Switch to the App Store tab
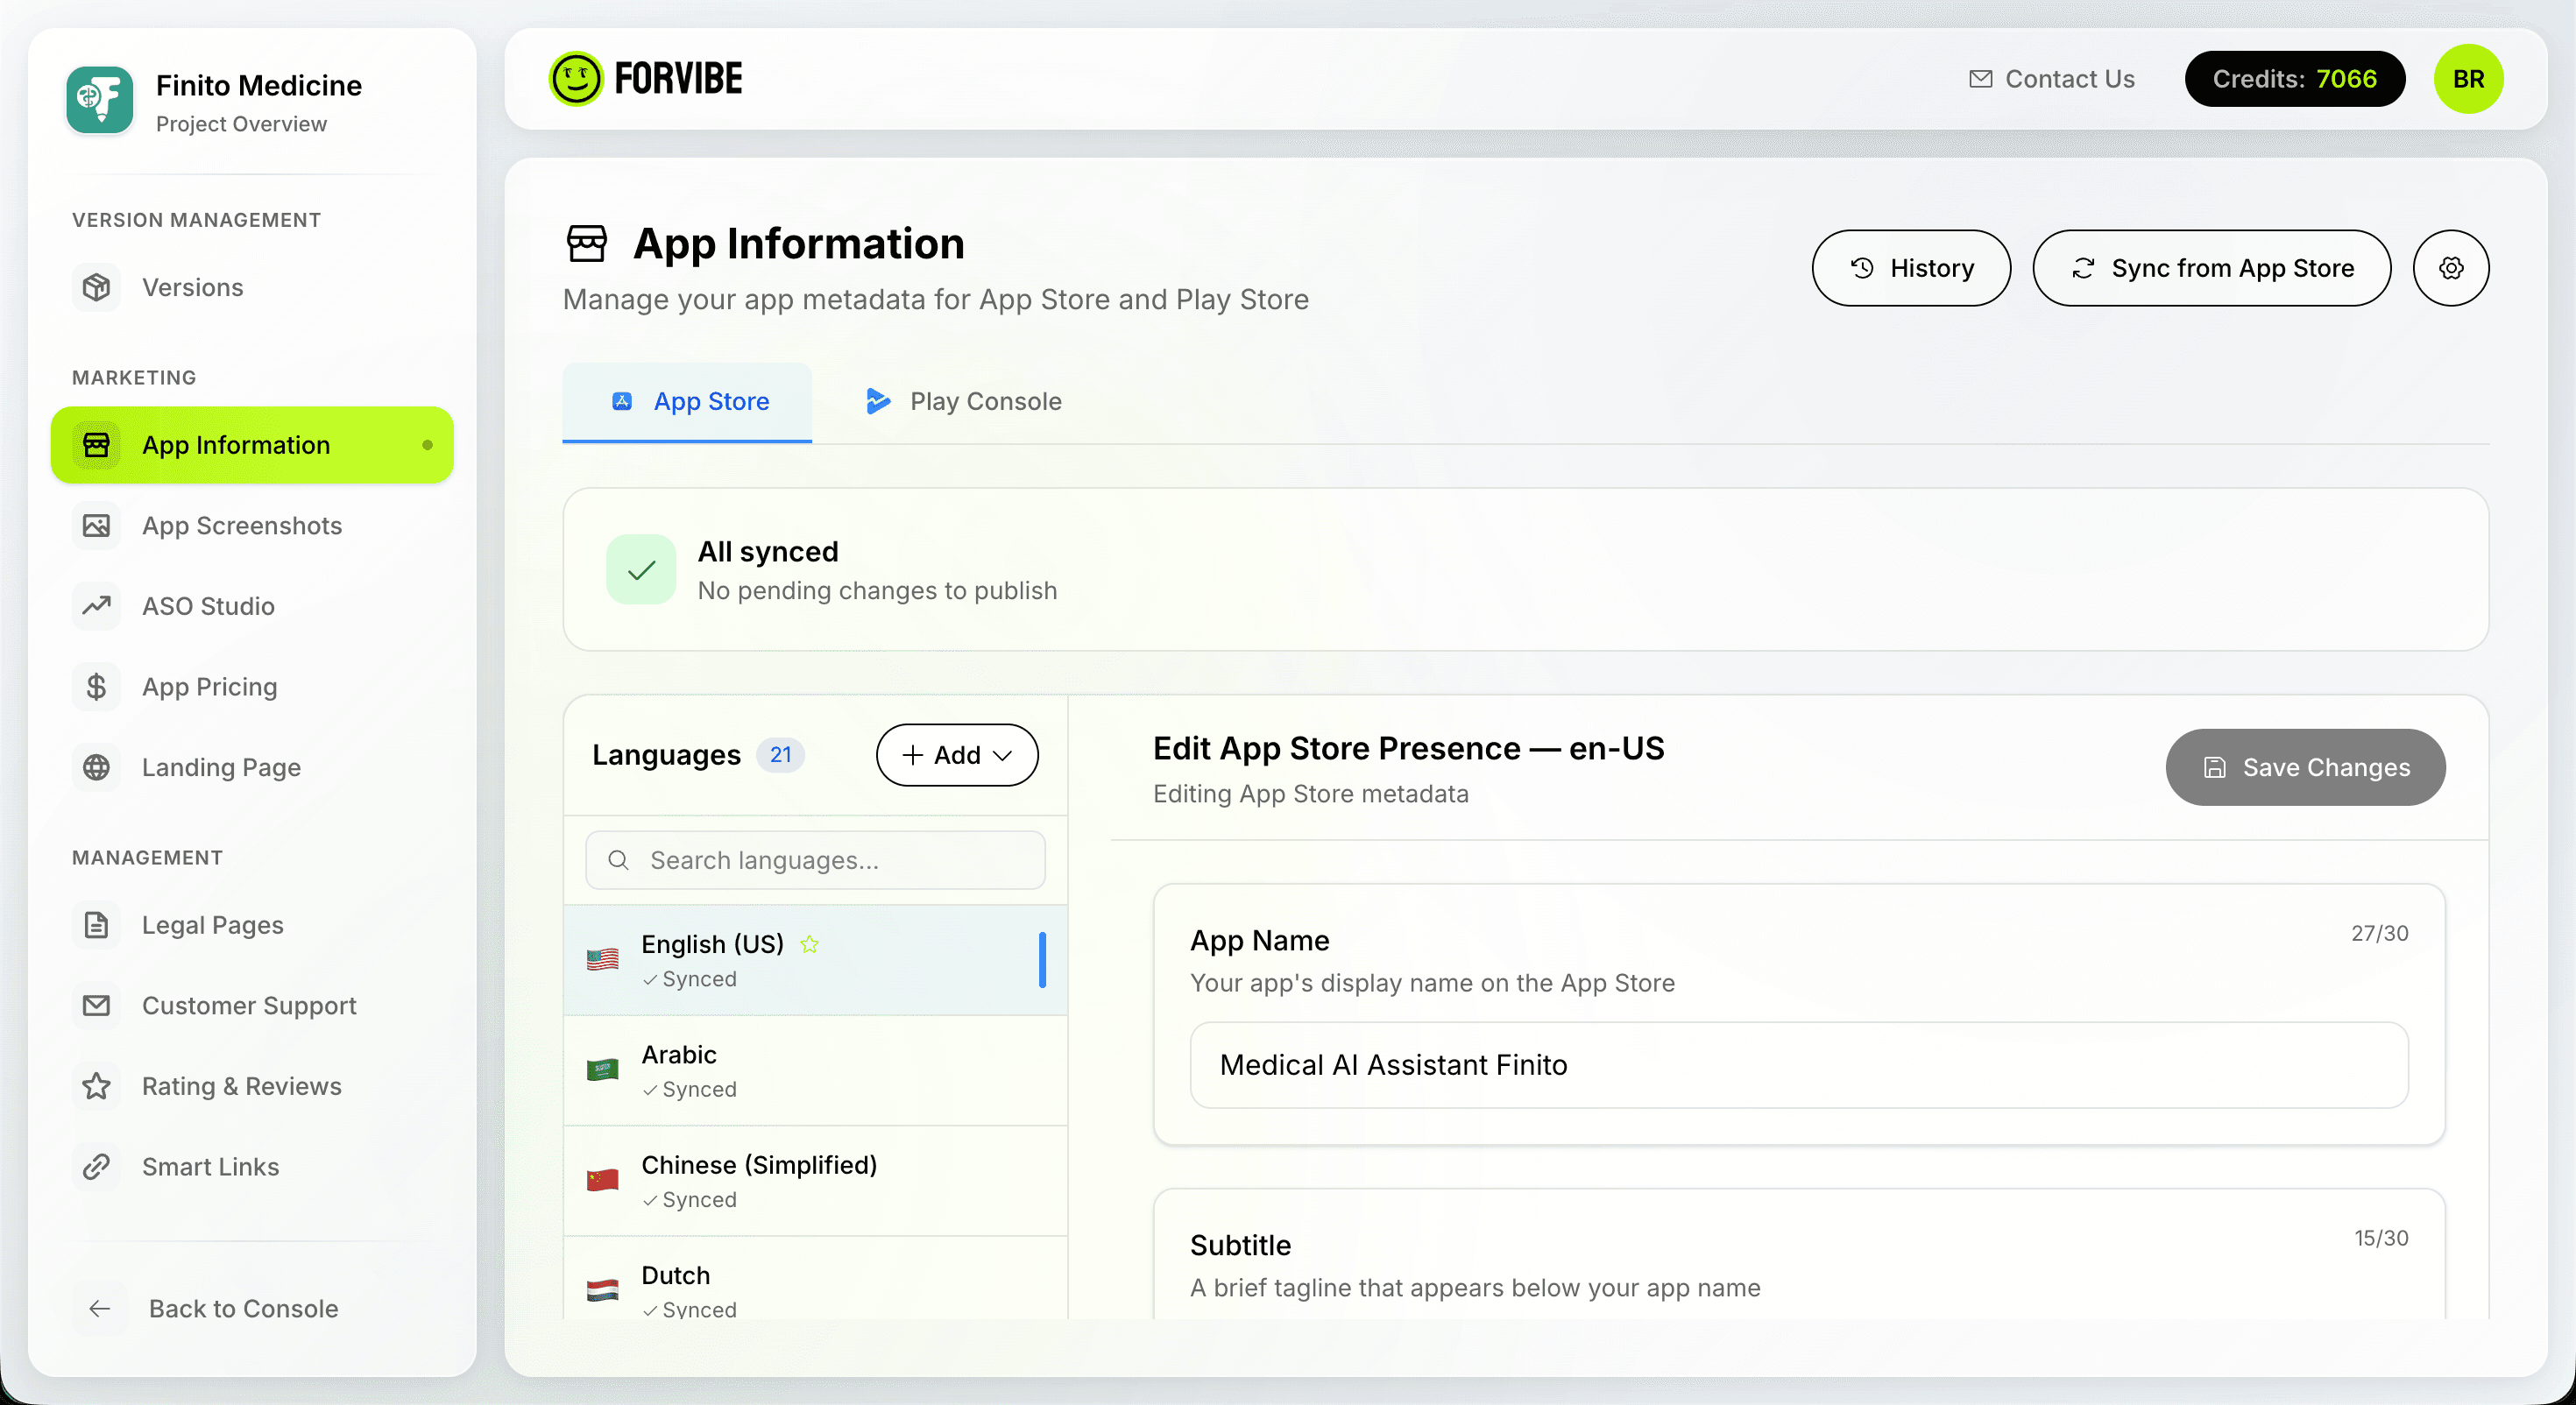The image size is (2576, 1405). point(687,401)
